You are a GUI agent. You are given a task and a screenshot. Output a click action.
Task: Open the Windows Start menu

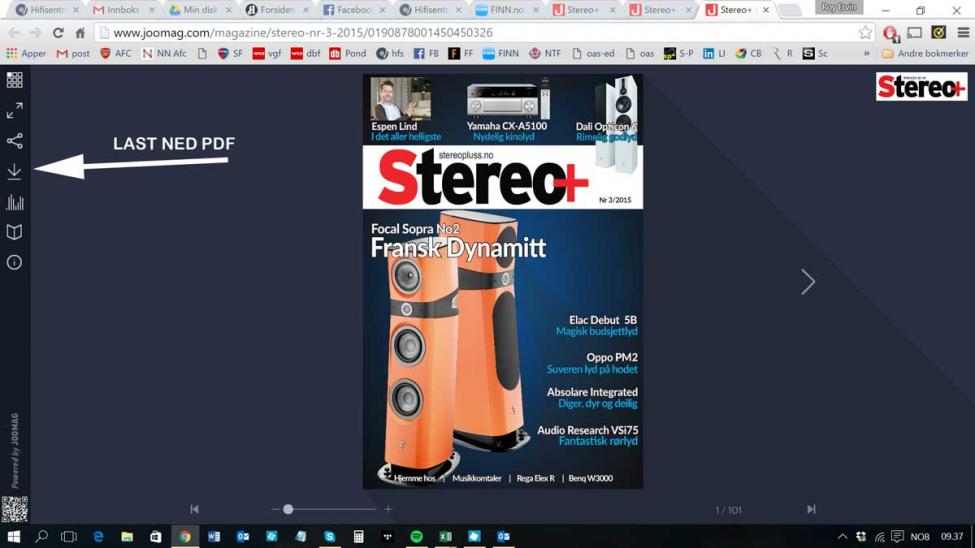pyautogui.click(x=13, y=536)
